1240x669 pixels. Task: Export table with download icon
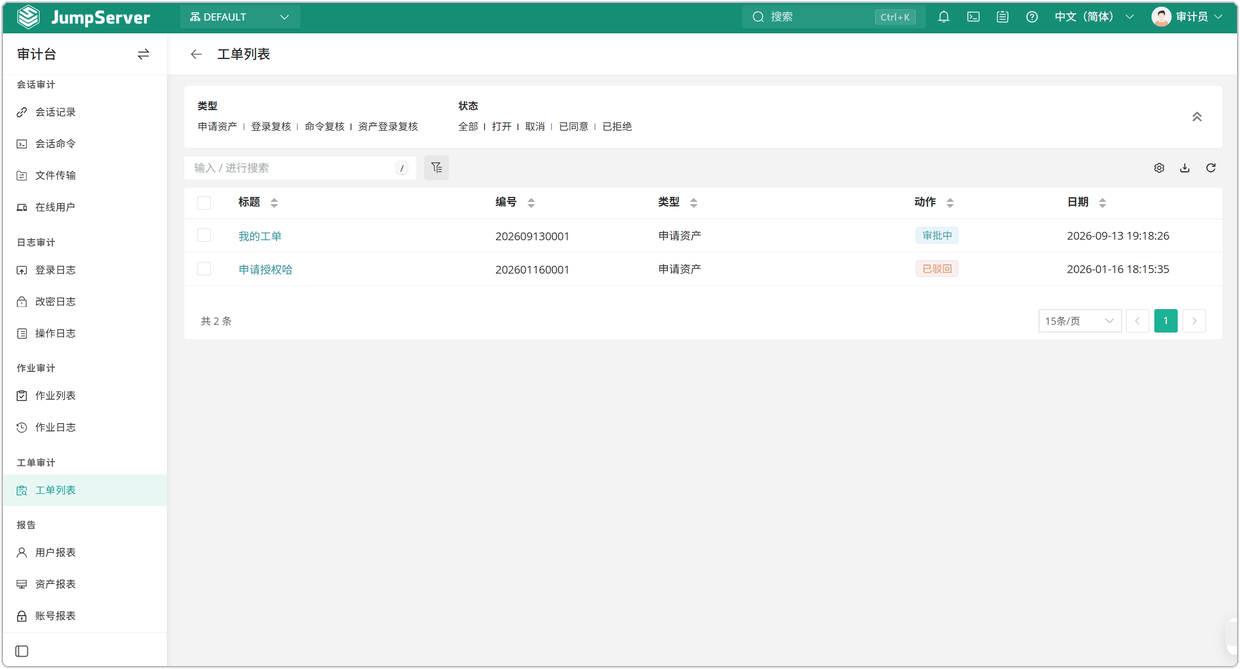[1185, 168]
